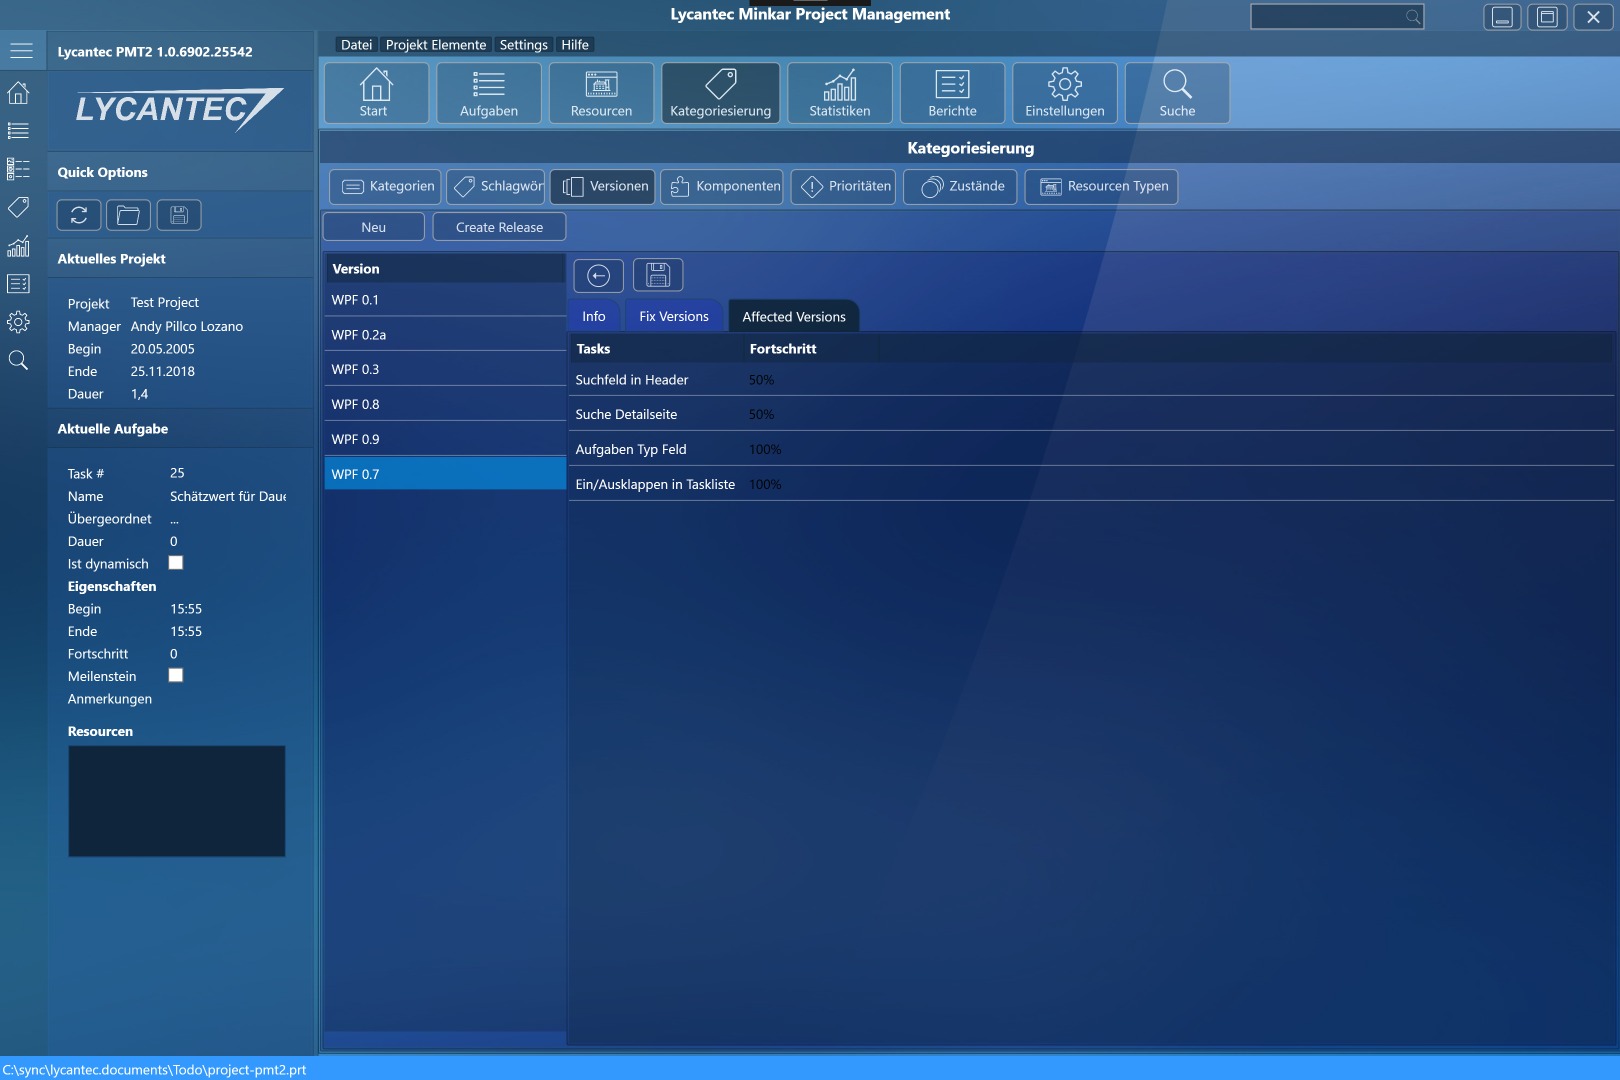Select the Kategoriesierung ribbon button
Viewport: 1620px width, 1080px height.
pyautogui.click(x=720, y=93)
